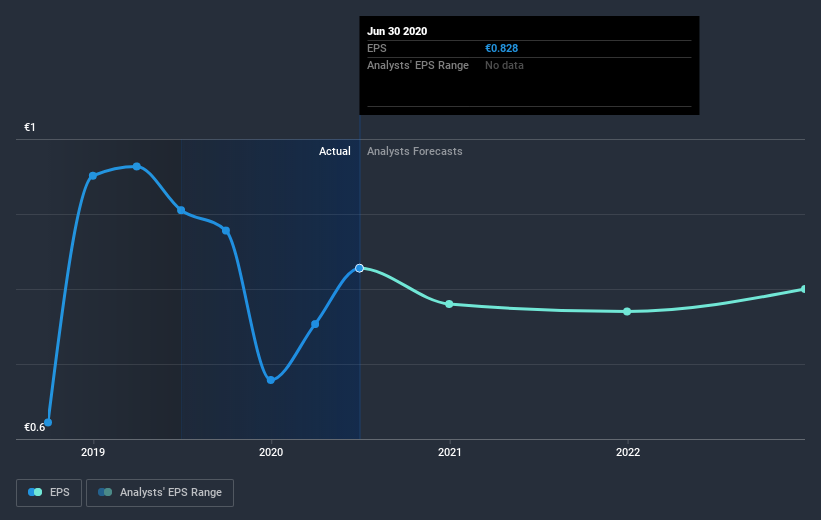The height and width of the screenshot is (520, 821).
Task: Click the tooltip 'EPS' row label
Action: pyautogui.click(x=376, y=48)
